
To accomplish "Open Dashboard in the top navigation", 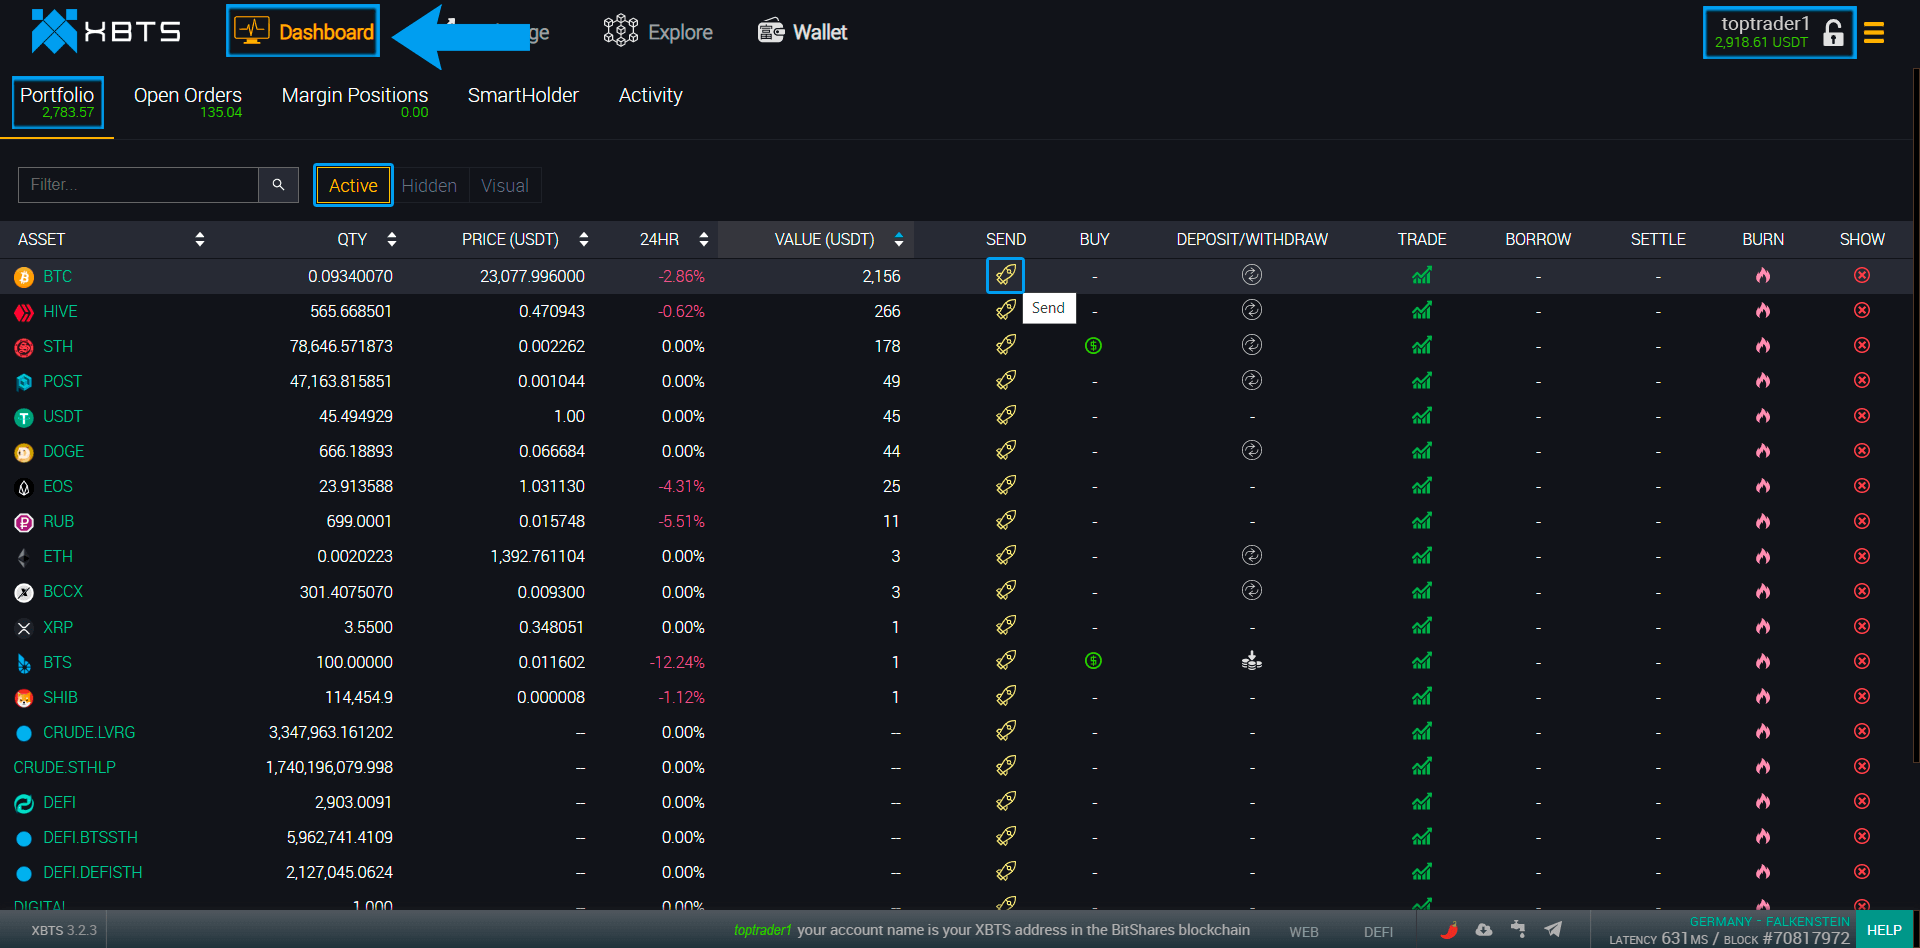I will point(303,31).
